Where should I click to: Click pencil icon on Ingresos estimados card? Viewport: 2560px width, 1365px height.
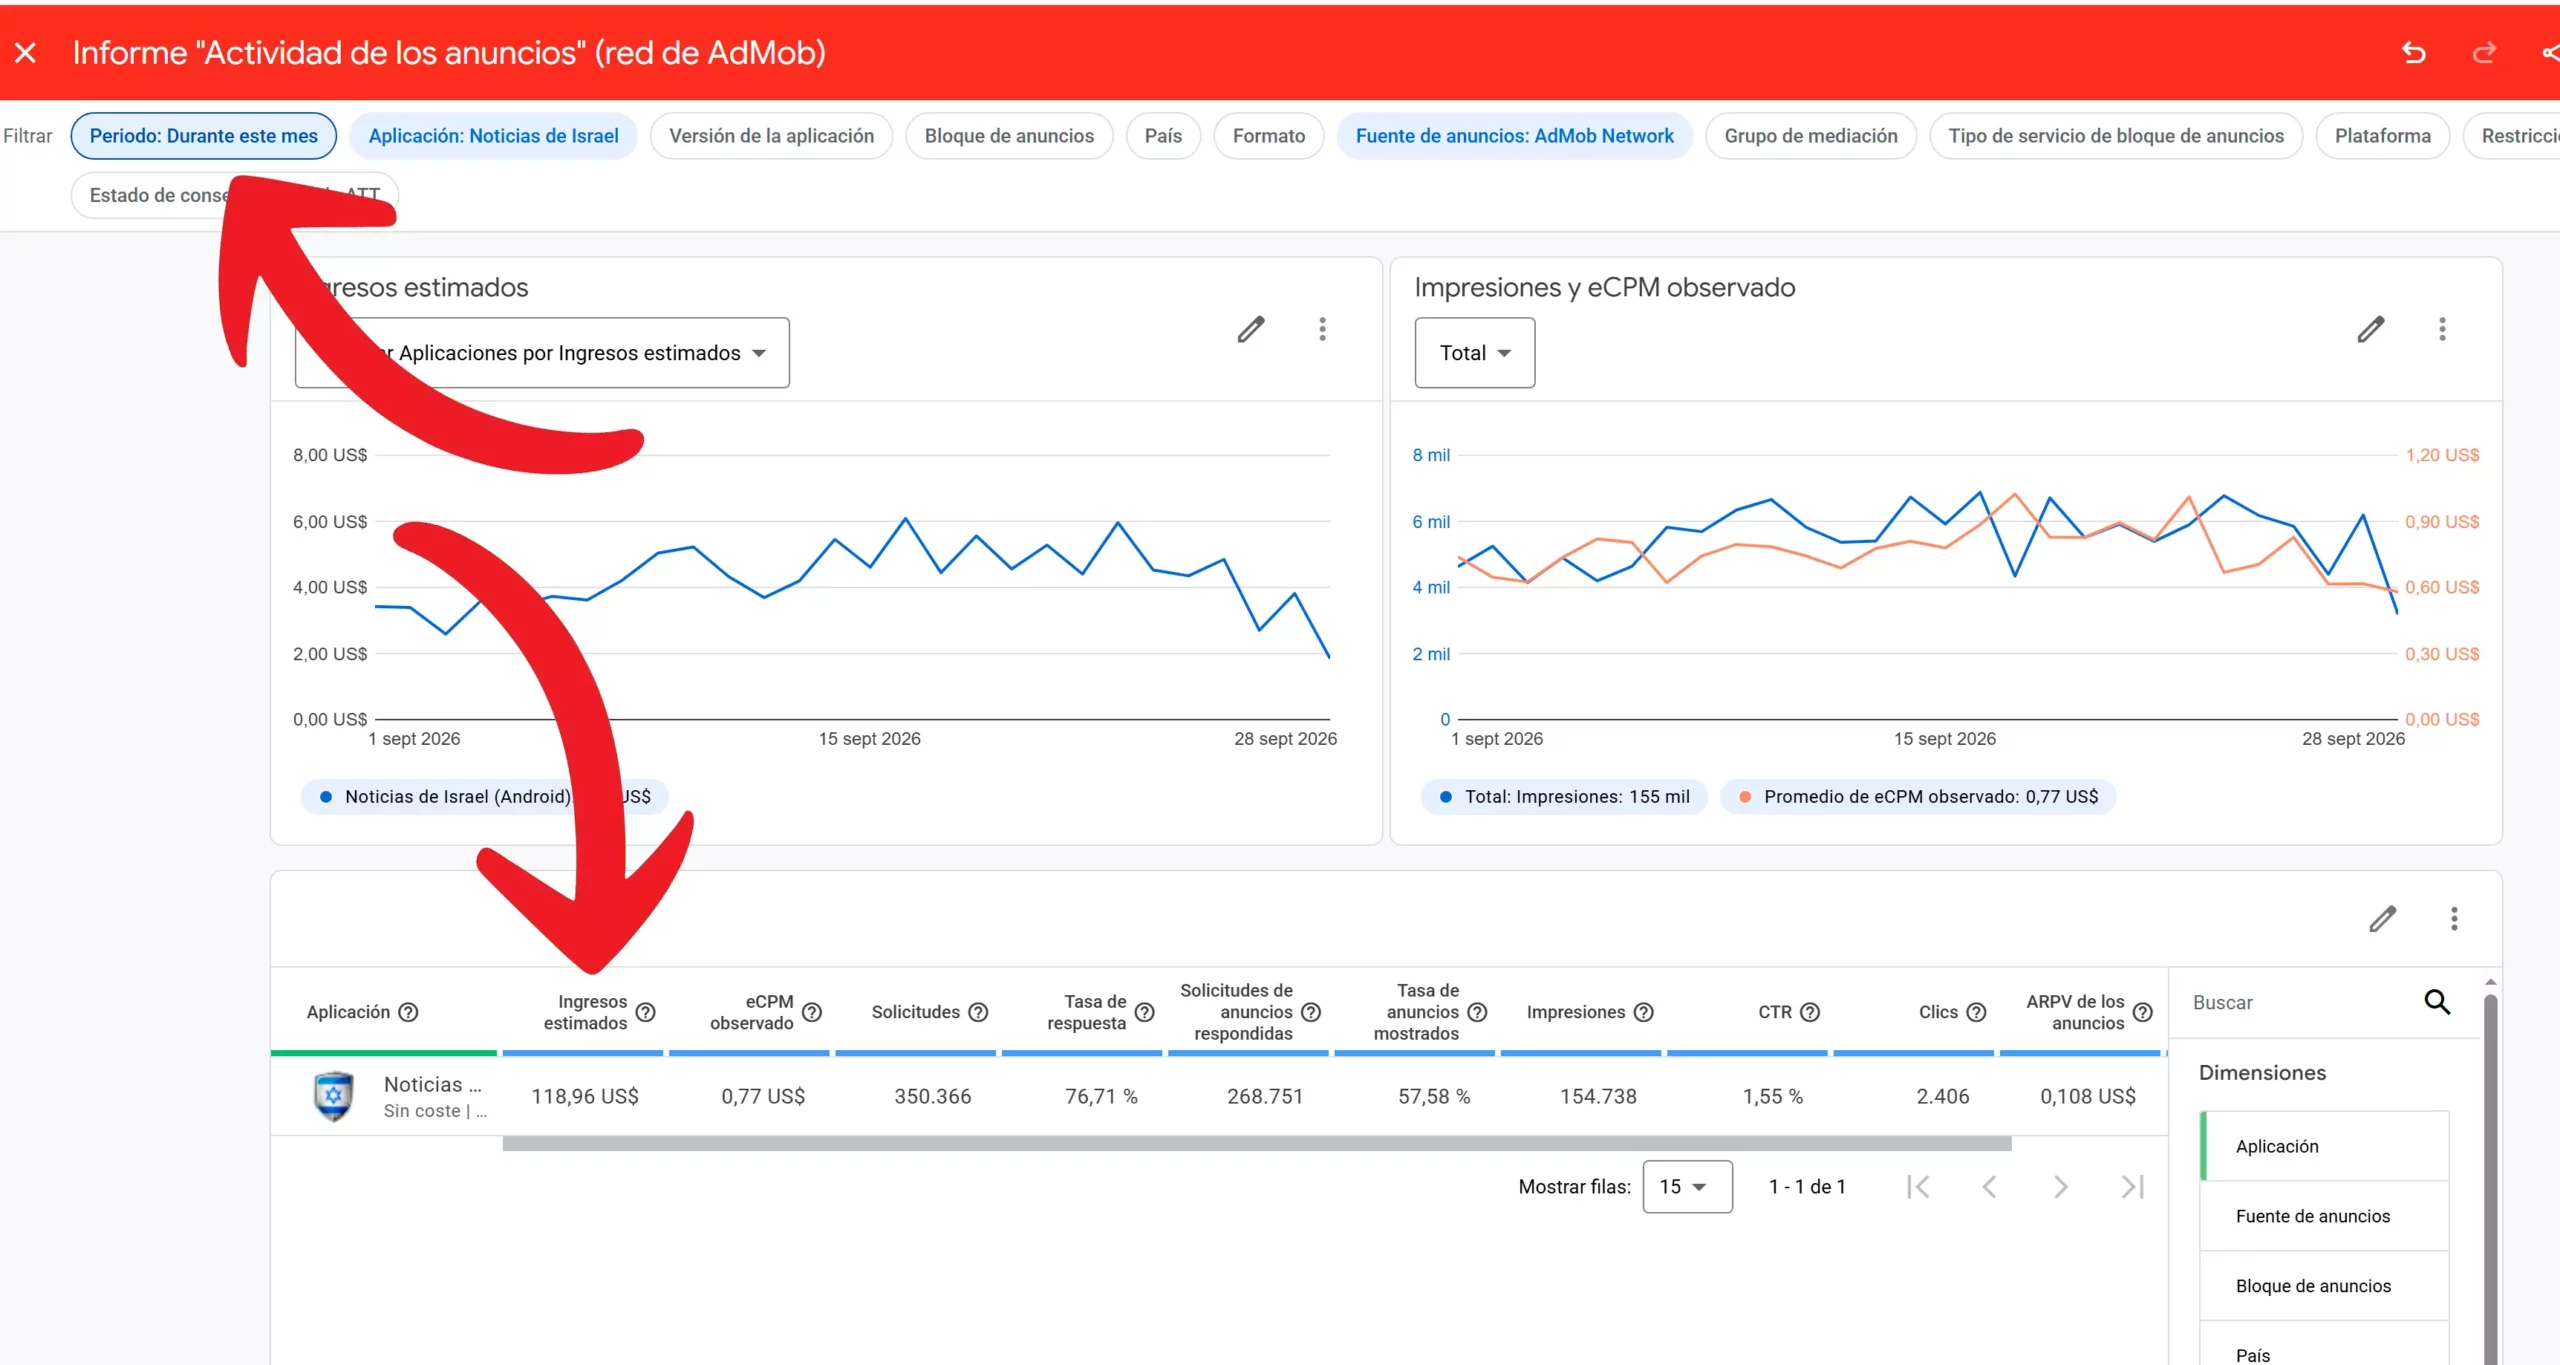1251,330
